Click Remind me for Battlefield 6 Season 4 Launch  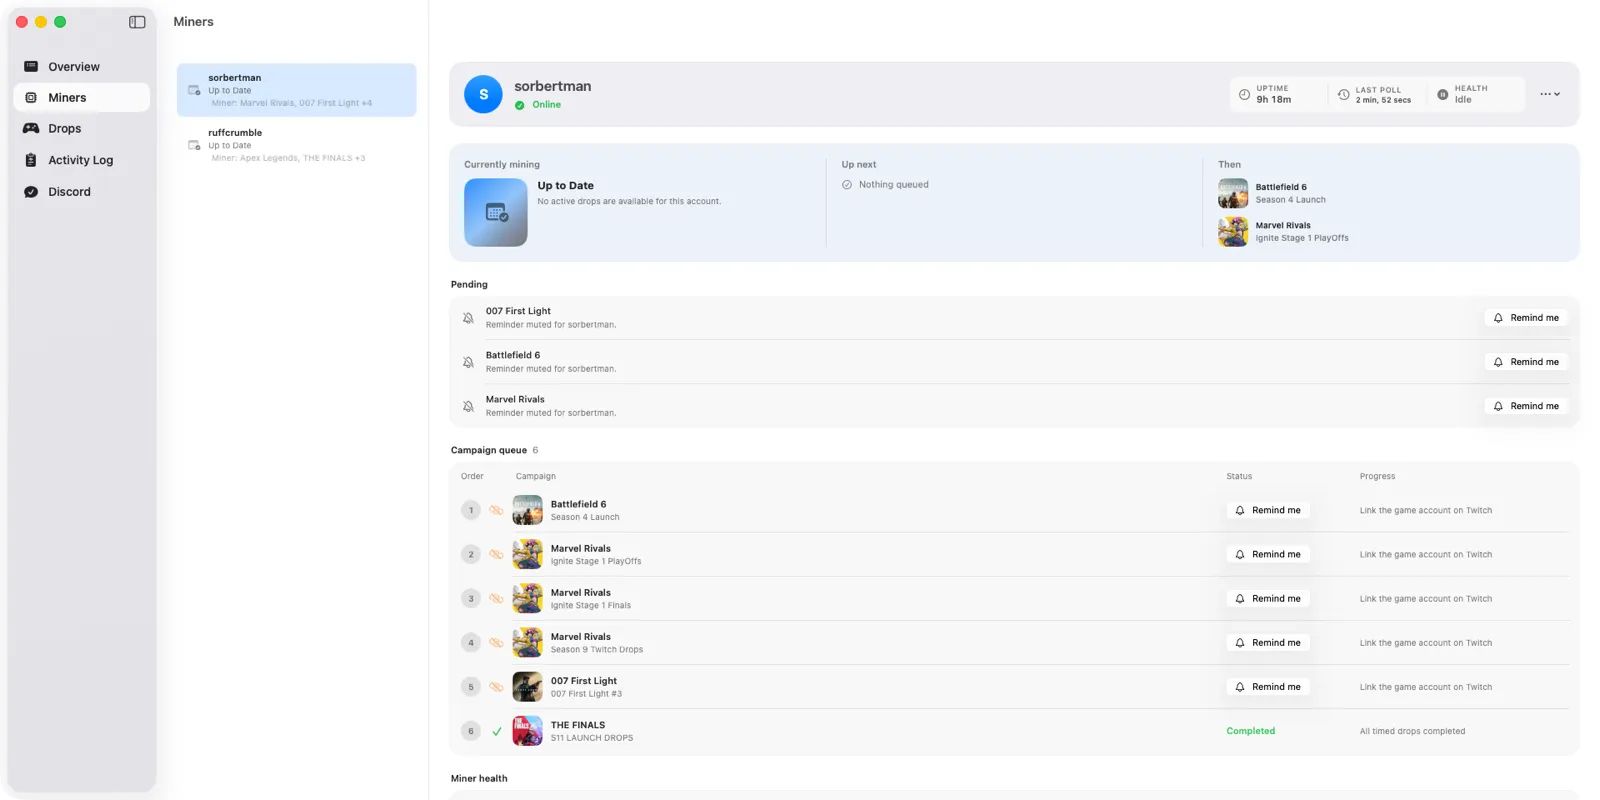click(x=1268, y=510)
